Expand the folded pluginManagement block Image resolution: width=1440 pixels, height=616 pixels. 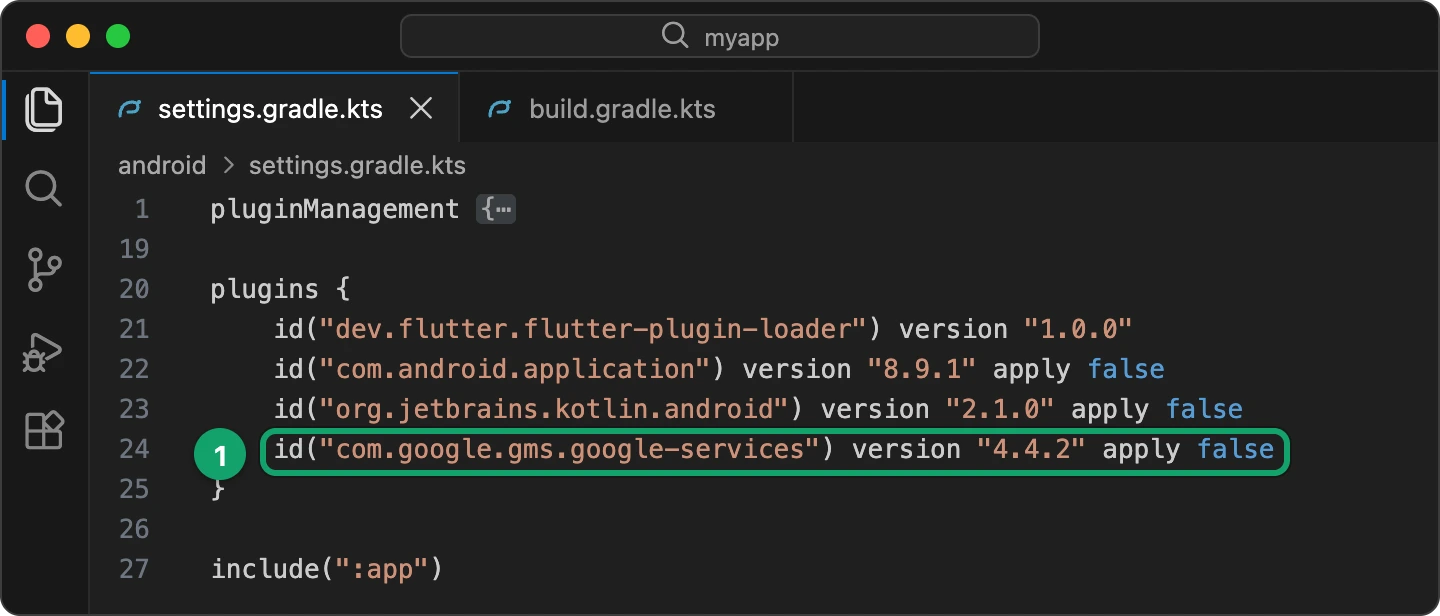coord(497,210)
